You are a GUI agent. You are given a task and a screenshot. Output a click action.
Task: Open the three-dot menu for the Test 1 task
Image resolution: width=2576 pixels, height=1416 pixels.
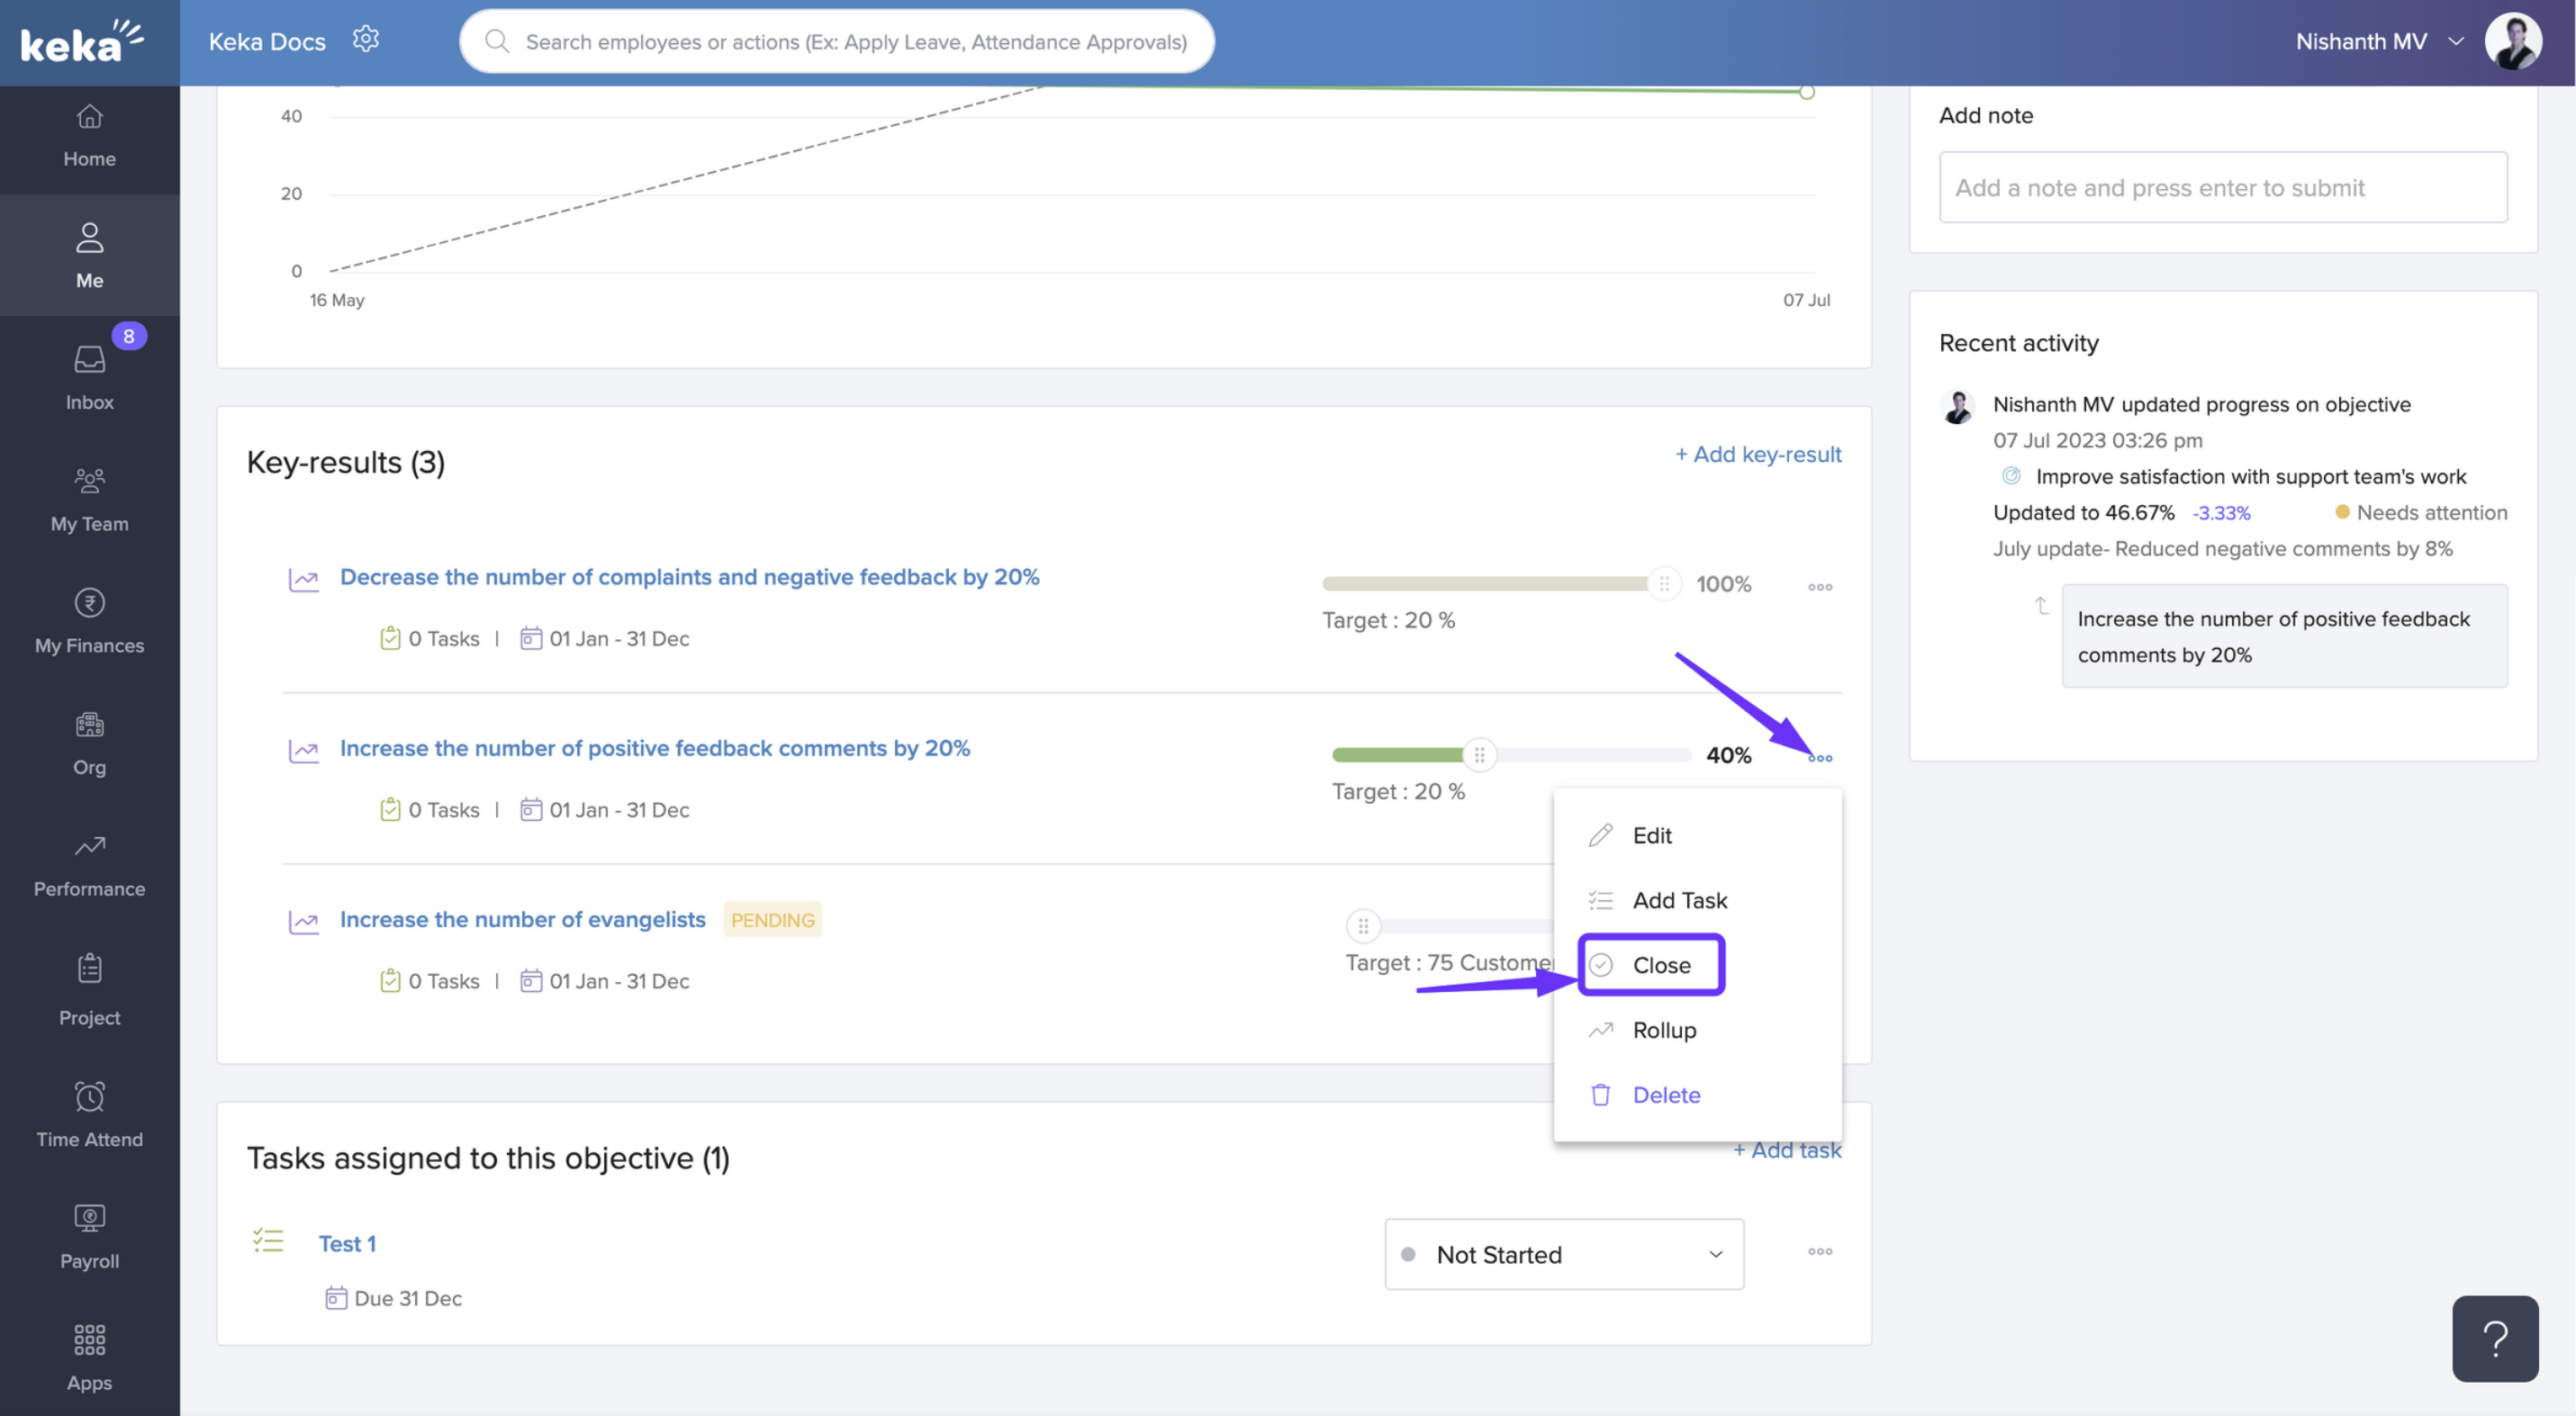click(1820, 1251)
